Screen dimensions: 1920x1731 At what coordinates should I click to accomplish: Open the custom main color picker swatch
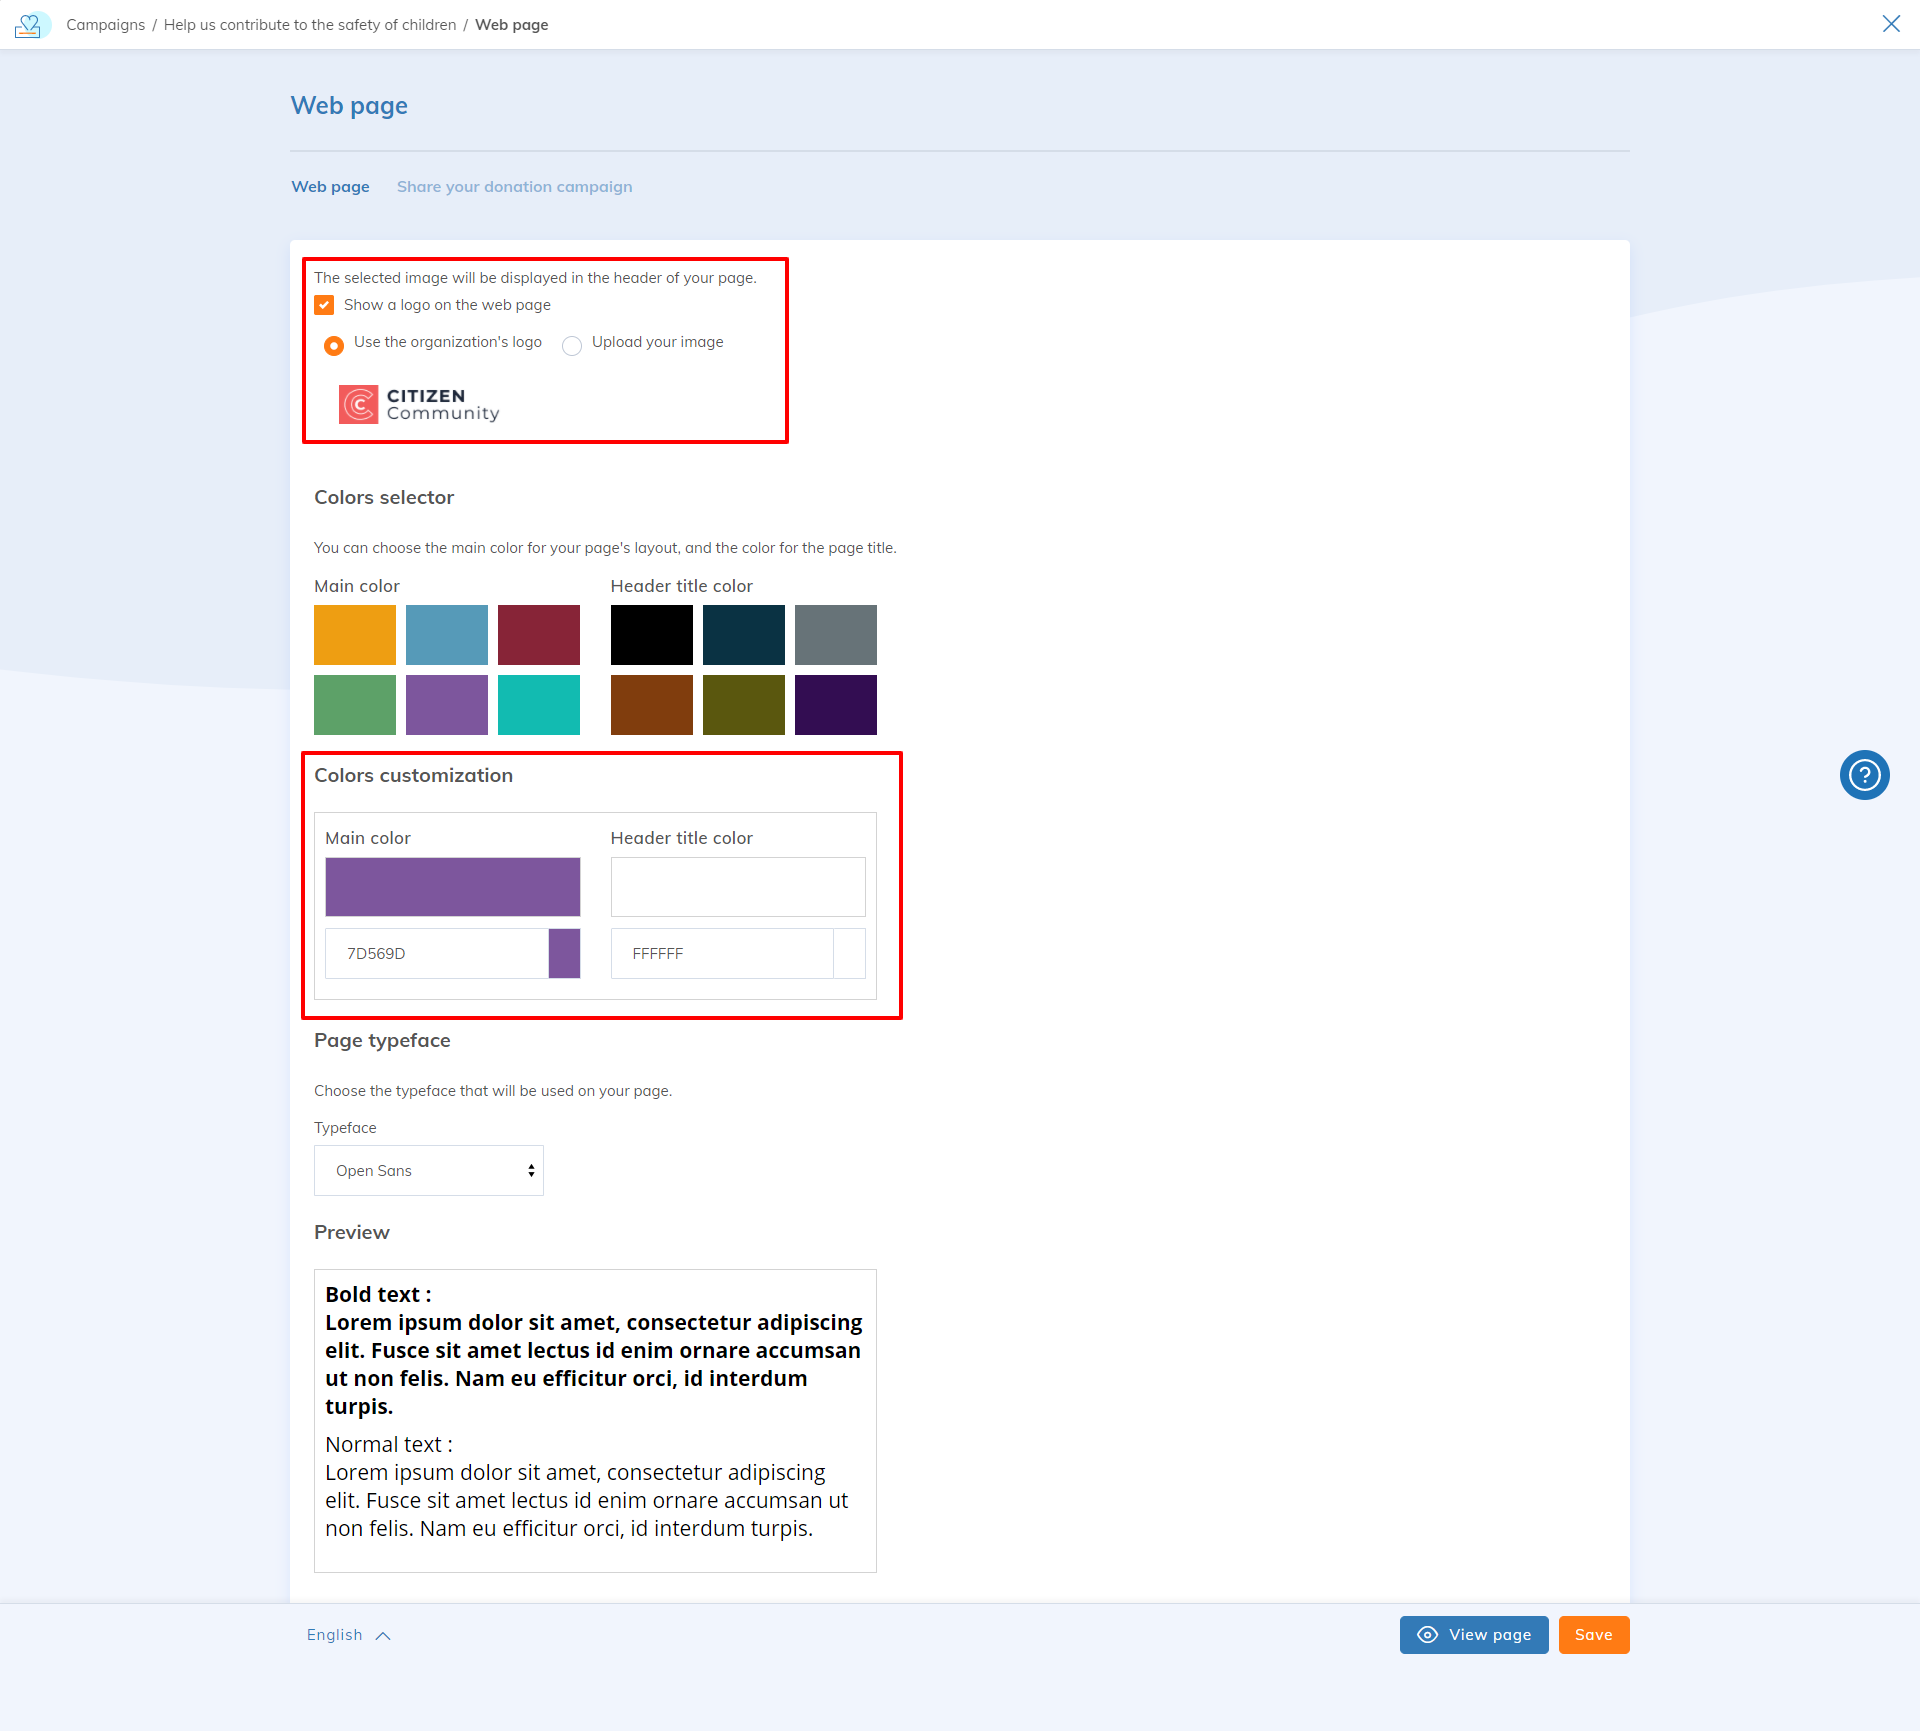(565, 953)
